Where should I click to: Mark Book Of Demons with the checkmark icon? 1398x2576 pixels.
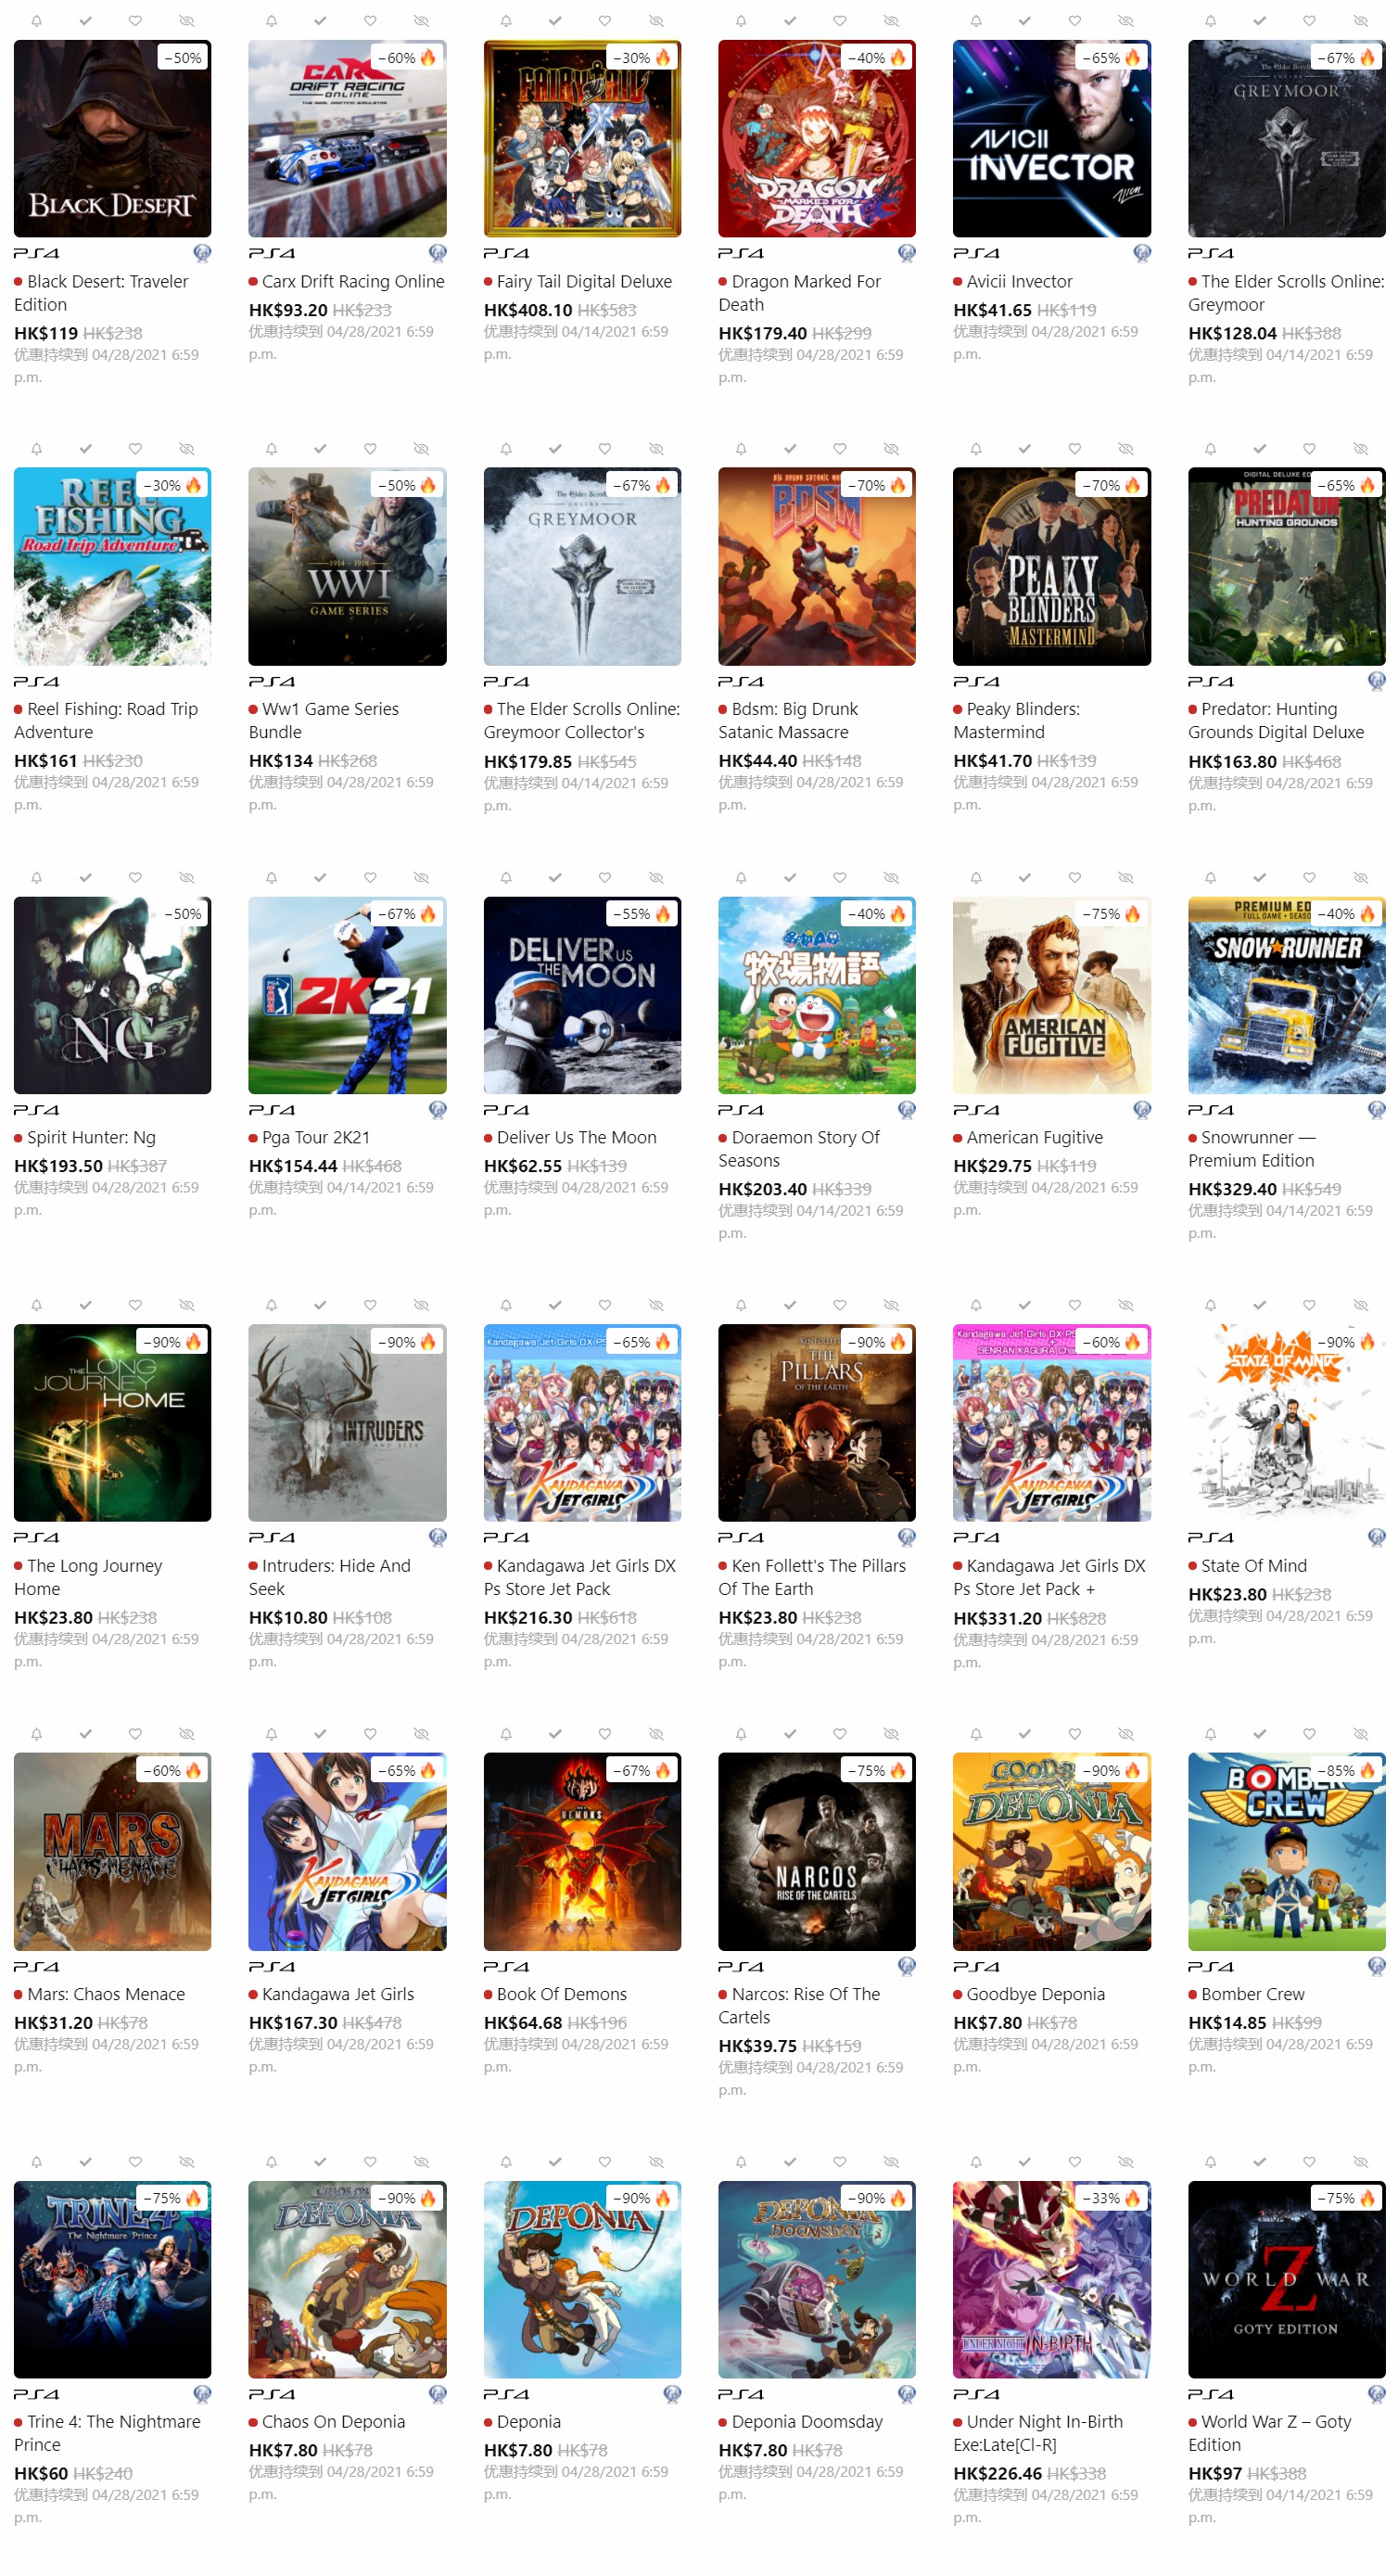[x=555, y=1734]
